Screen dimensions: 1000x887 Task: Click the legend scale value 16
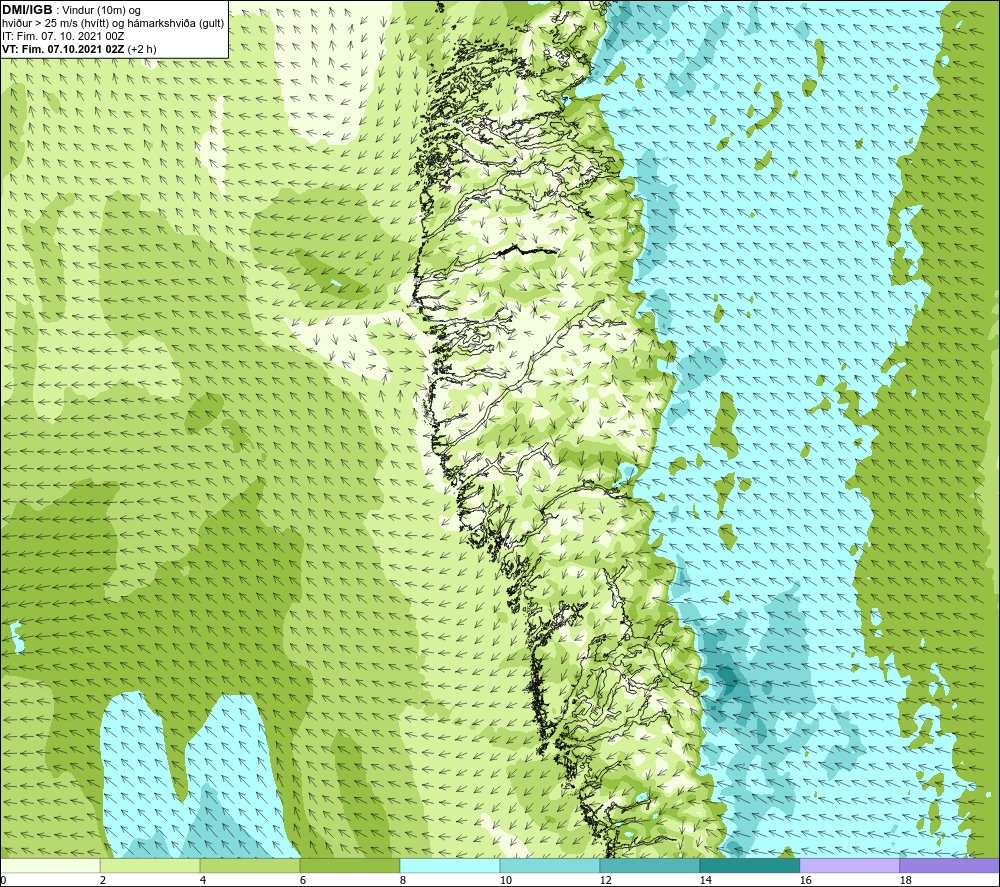click(x=805, y=880)
